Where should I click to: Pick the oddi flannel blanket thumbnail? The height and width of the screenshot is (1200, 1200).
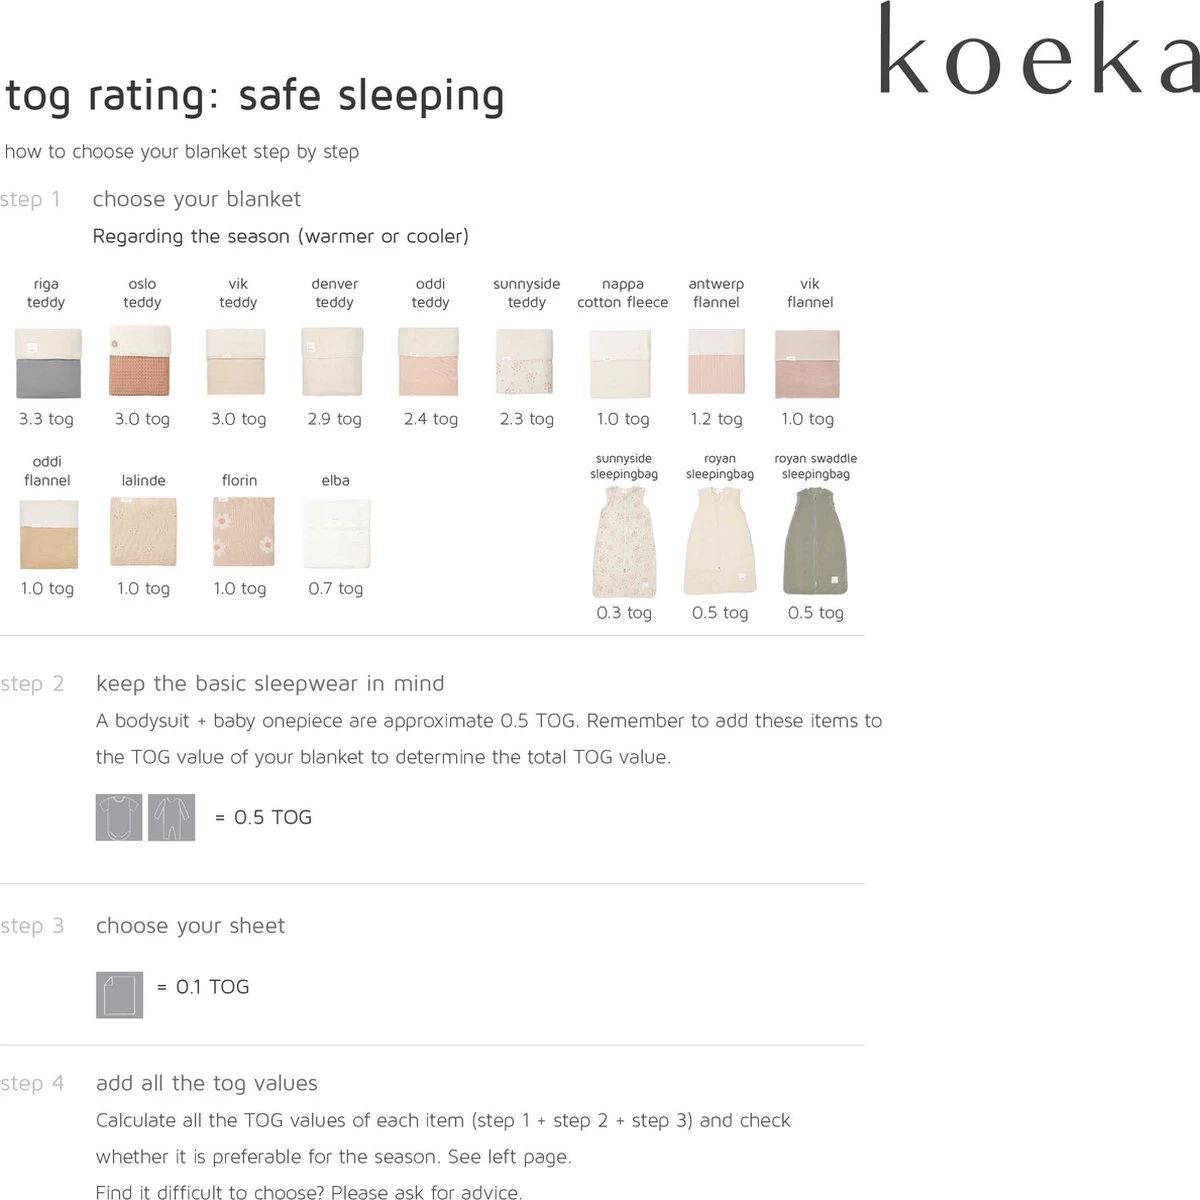point(48,533)
